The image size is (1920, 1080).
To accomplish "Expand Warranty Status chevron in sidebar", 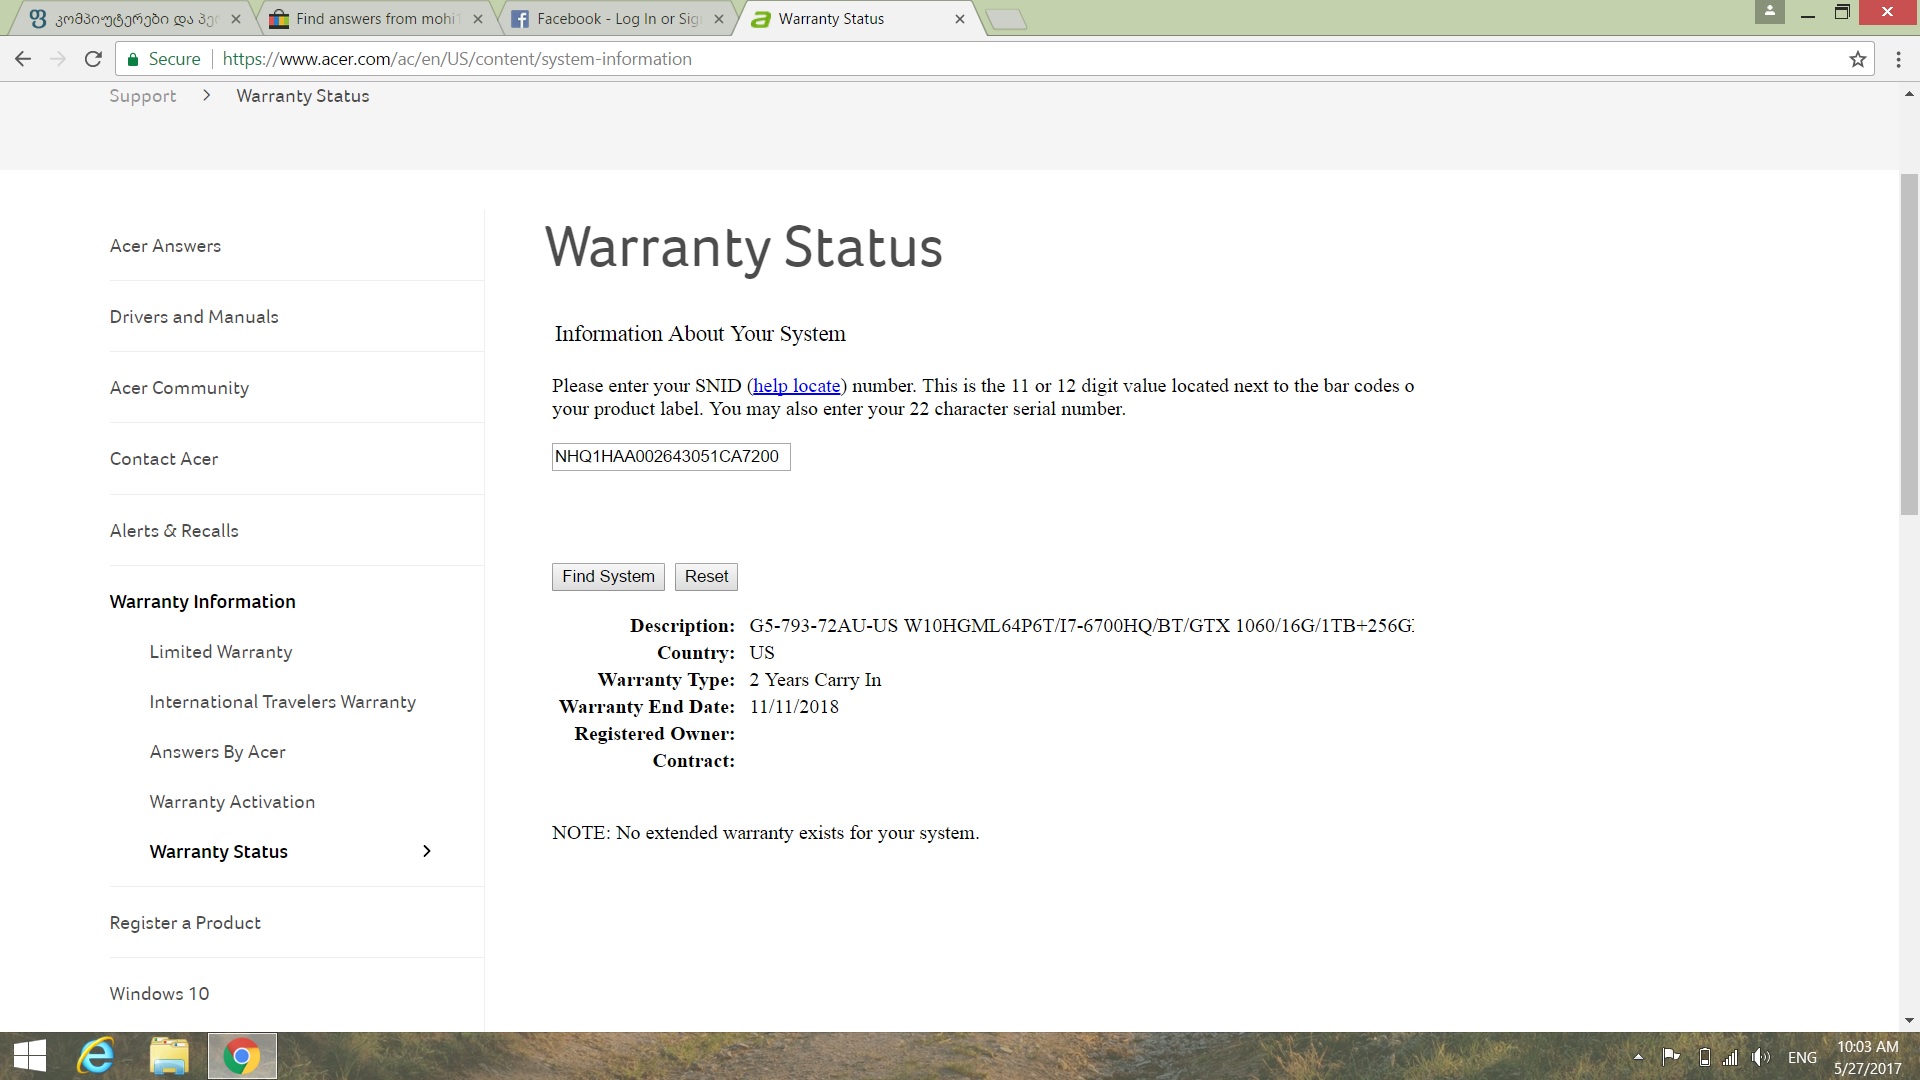I will [427, 851].
